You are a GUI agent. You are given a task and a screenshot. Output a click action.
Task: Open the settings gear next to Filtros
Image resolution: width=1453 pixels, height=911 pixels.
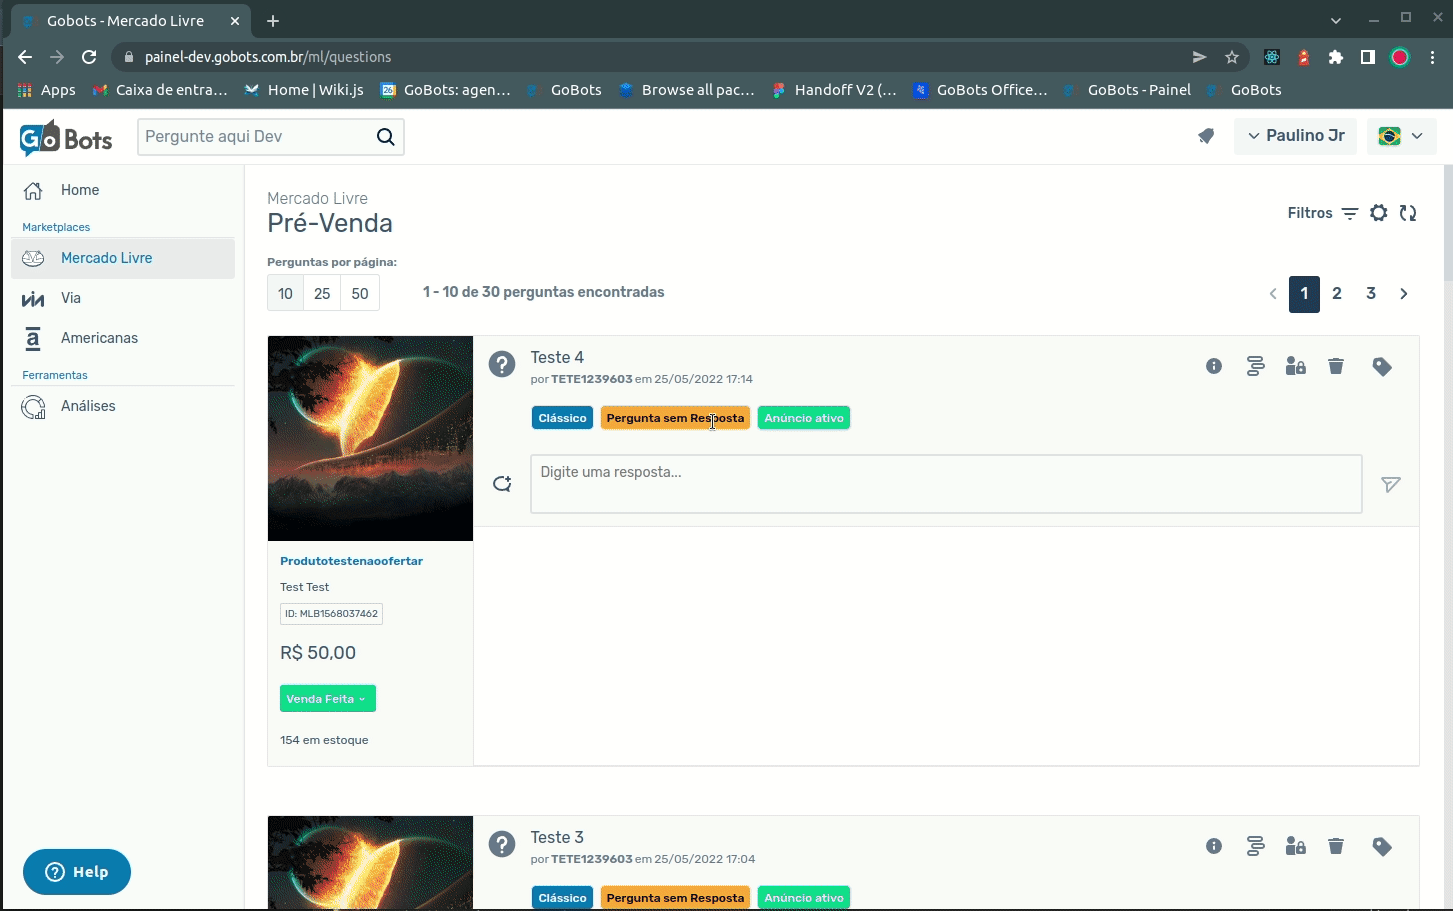(1379, 213)
